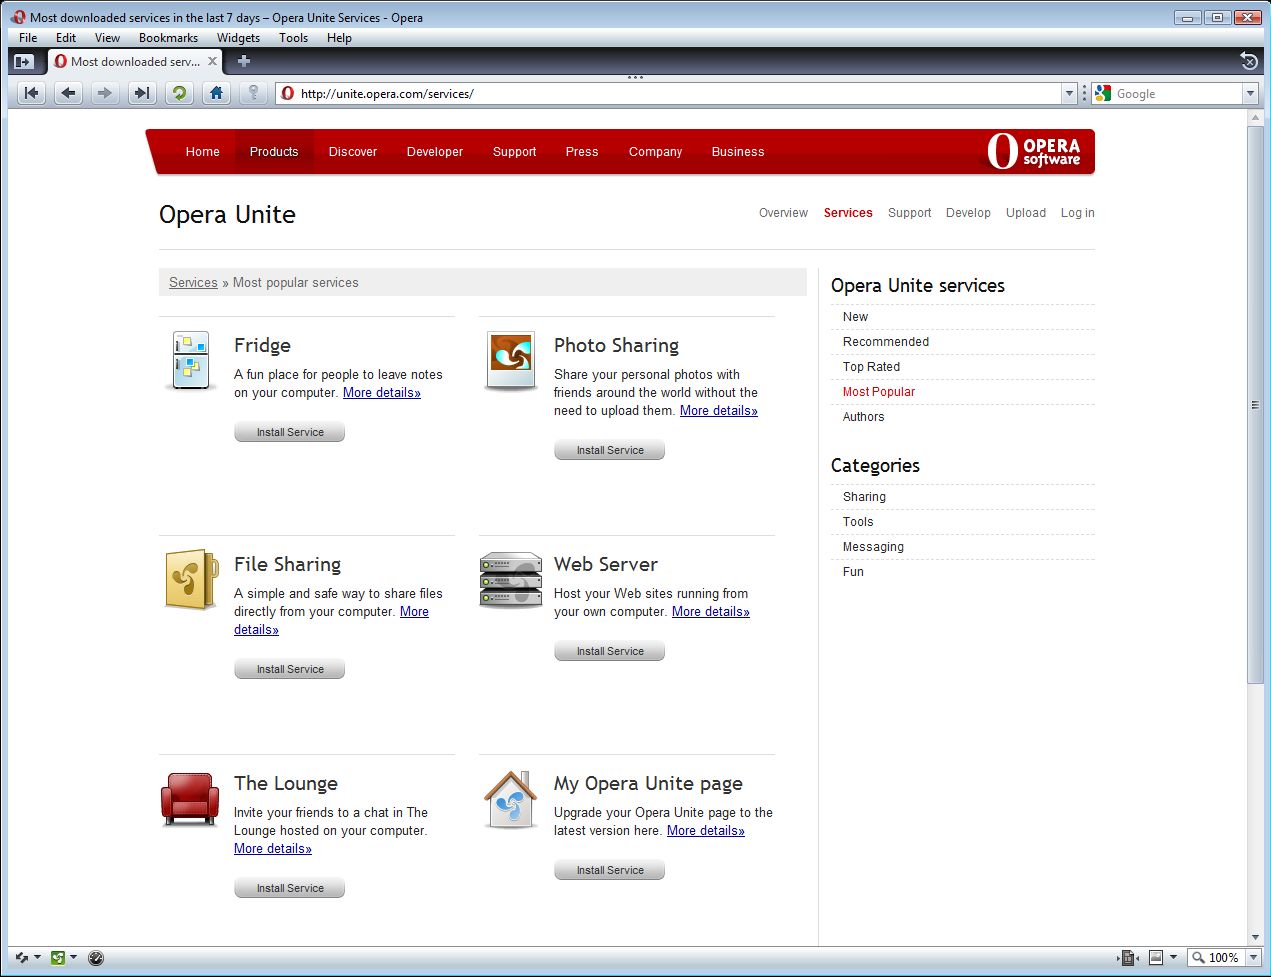Open the Bookmarks menu
The width and height of the screenshot is (1271, 977).
point(168,38)
